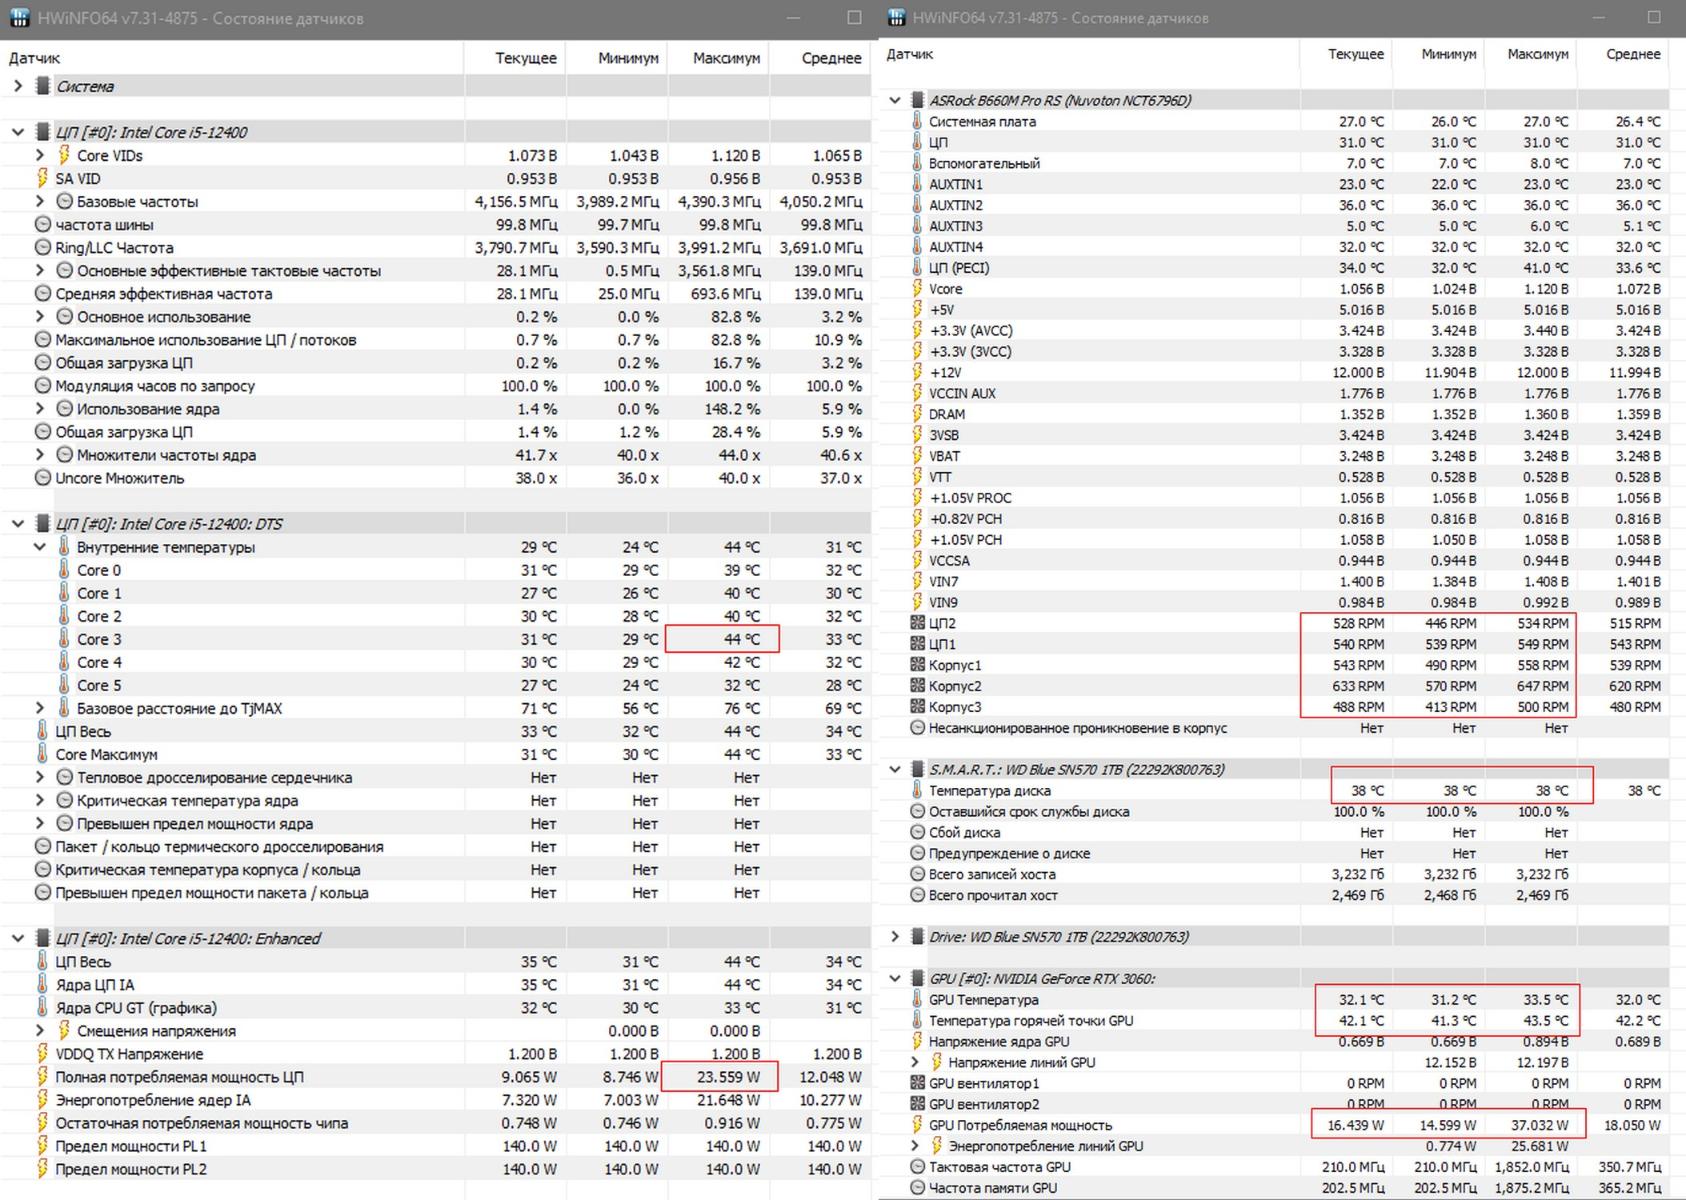Click thermometer icon beside Системная плата
The image size is (1686, 1200).
pos(917,121)
